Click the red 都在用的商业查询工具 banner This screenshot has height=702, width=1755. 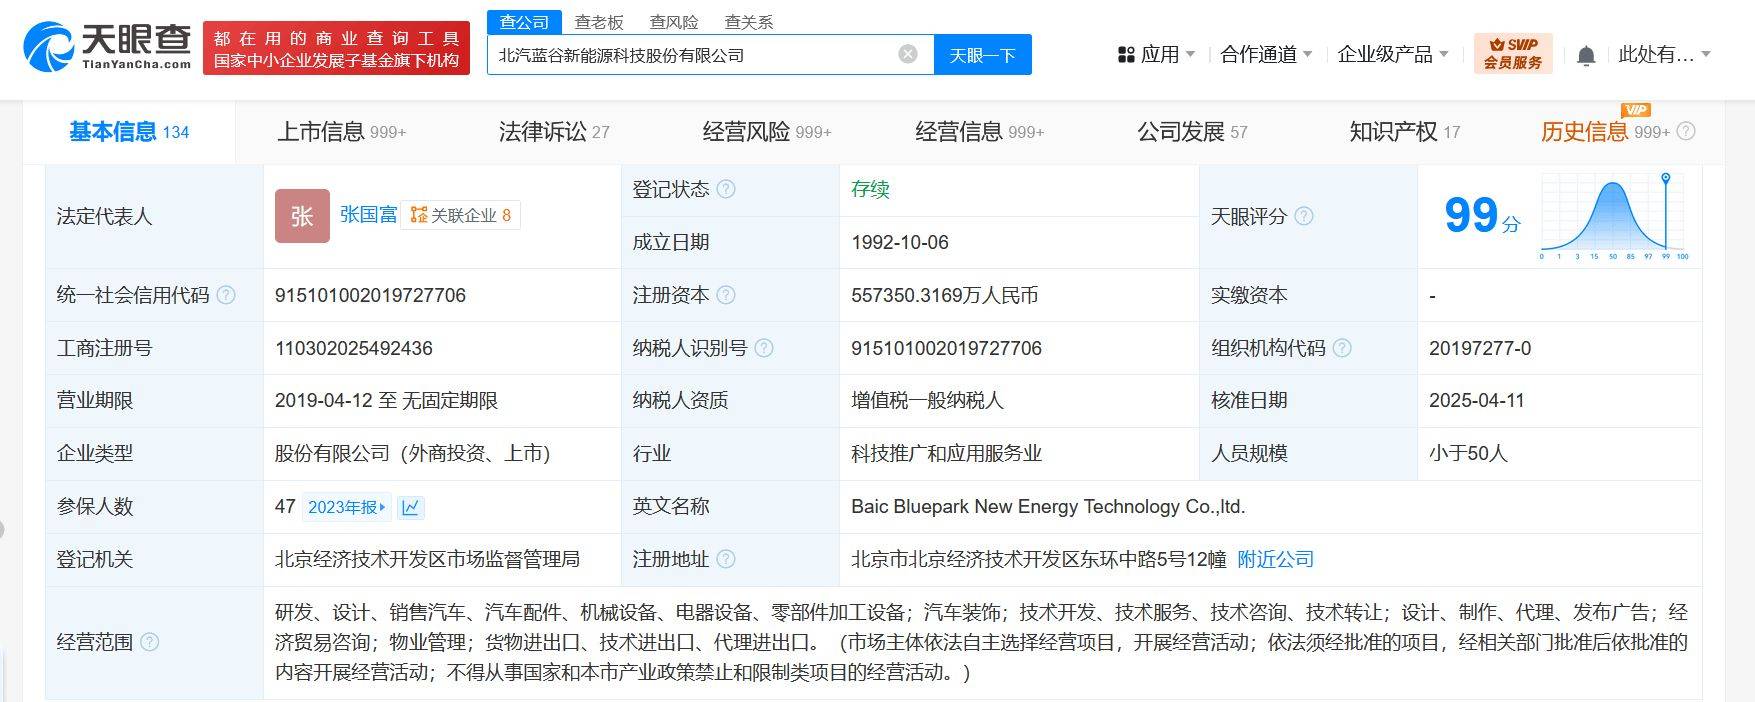pyautogui.click(x=336, y=48)
